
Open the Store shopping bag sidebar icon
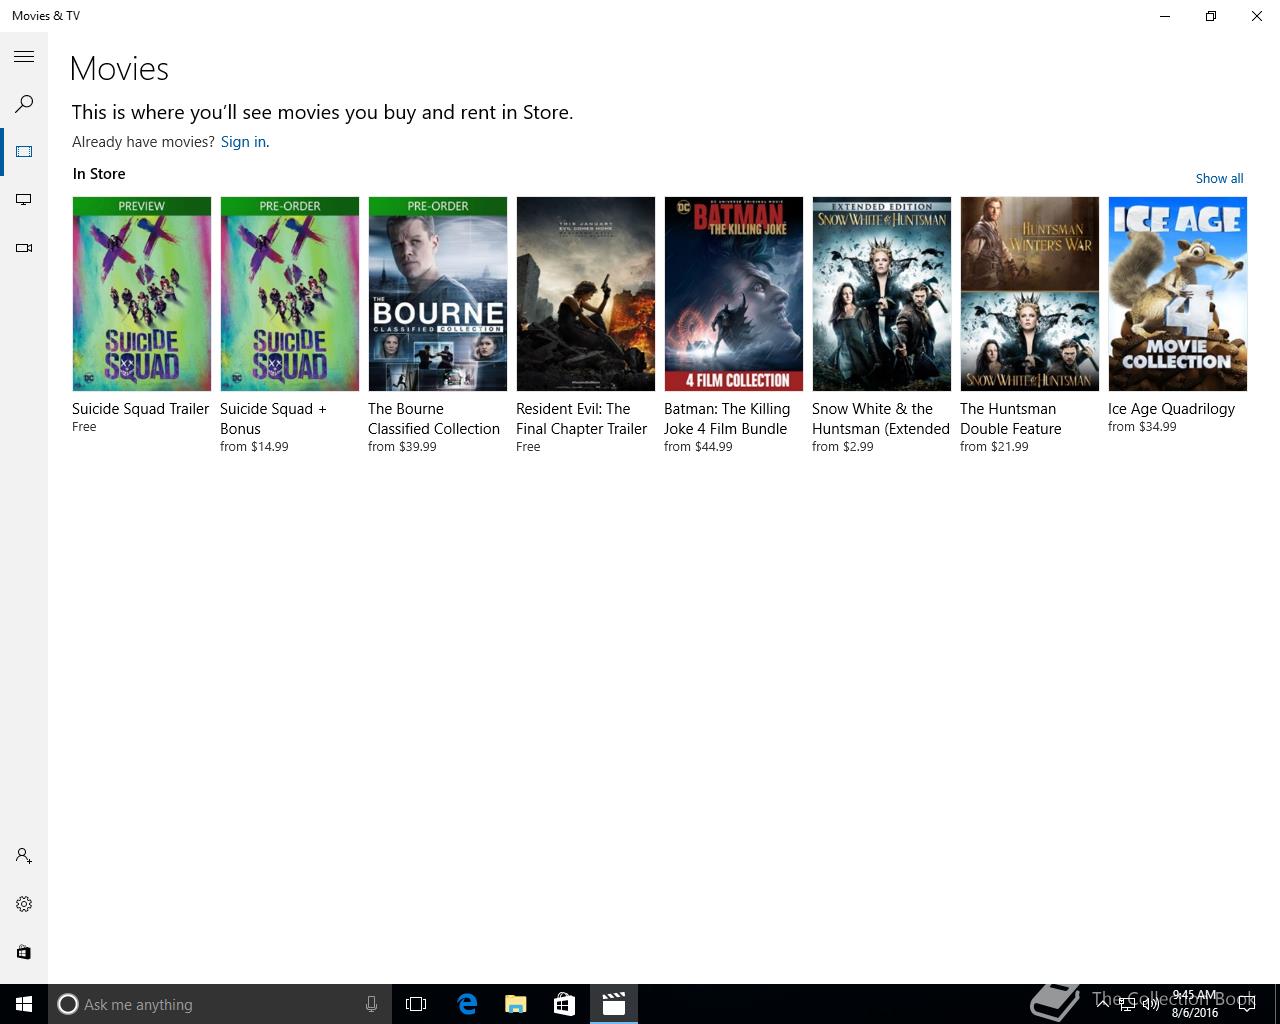point(24,952)
